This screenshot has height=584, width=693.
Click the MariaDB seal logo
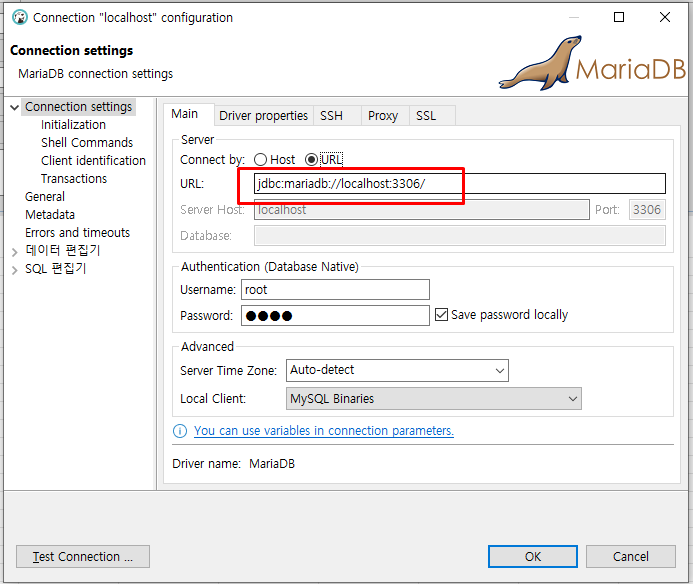pyautogui.click(x=541, y=63)
